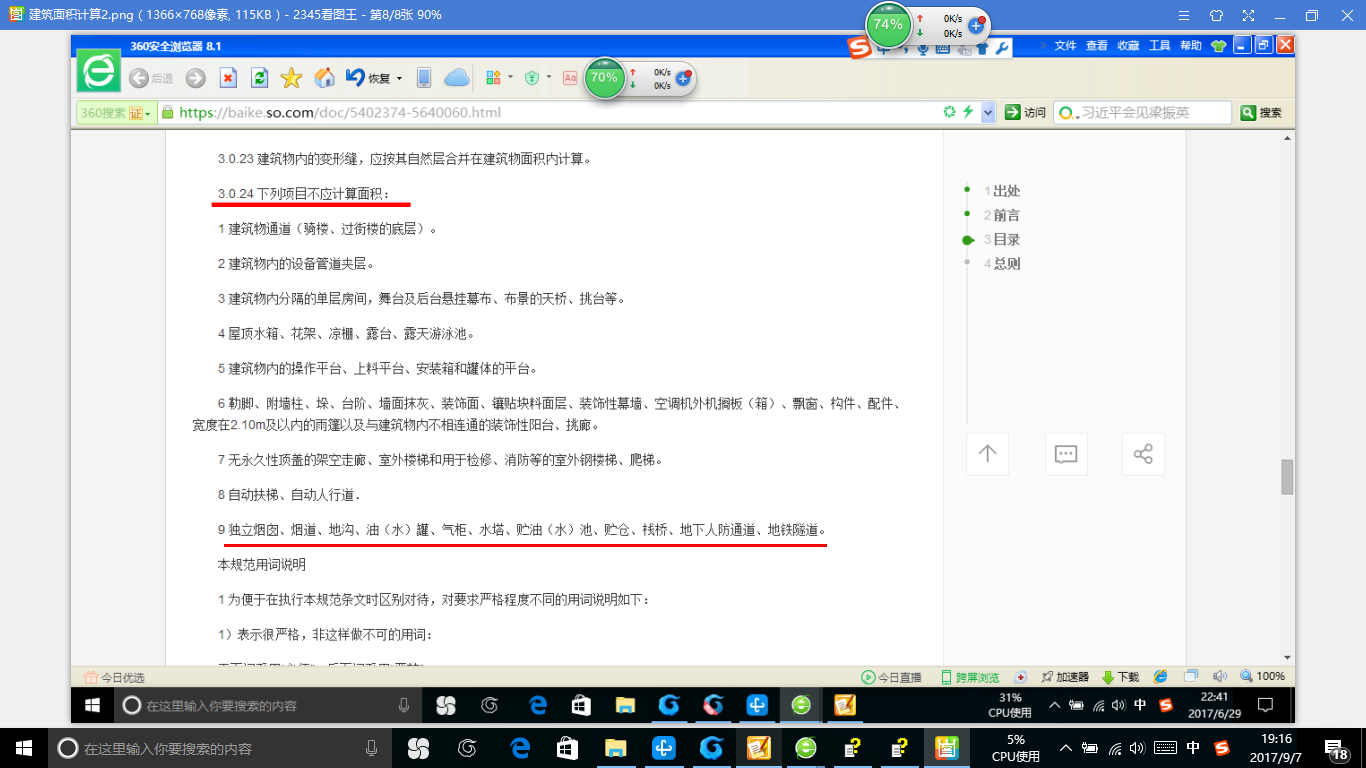This screenshot has height=768, width=1366.
Task: Click the baike.so.com address bar URL
Action: coord(340,113)
